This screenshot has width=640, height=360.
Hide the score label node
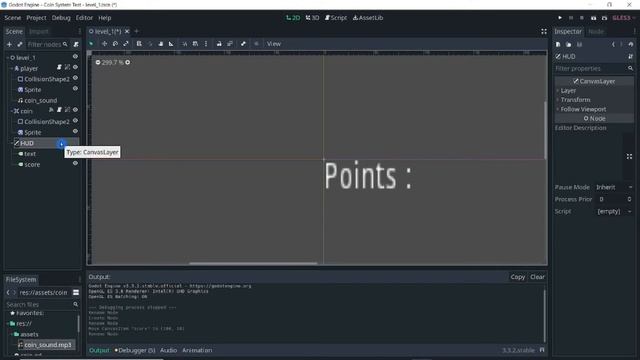point(75,163)
